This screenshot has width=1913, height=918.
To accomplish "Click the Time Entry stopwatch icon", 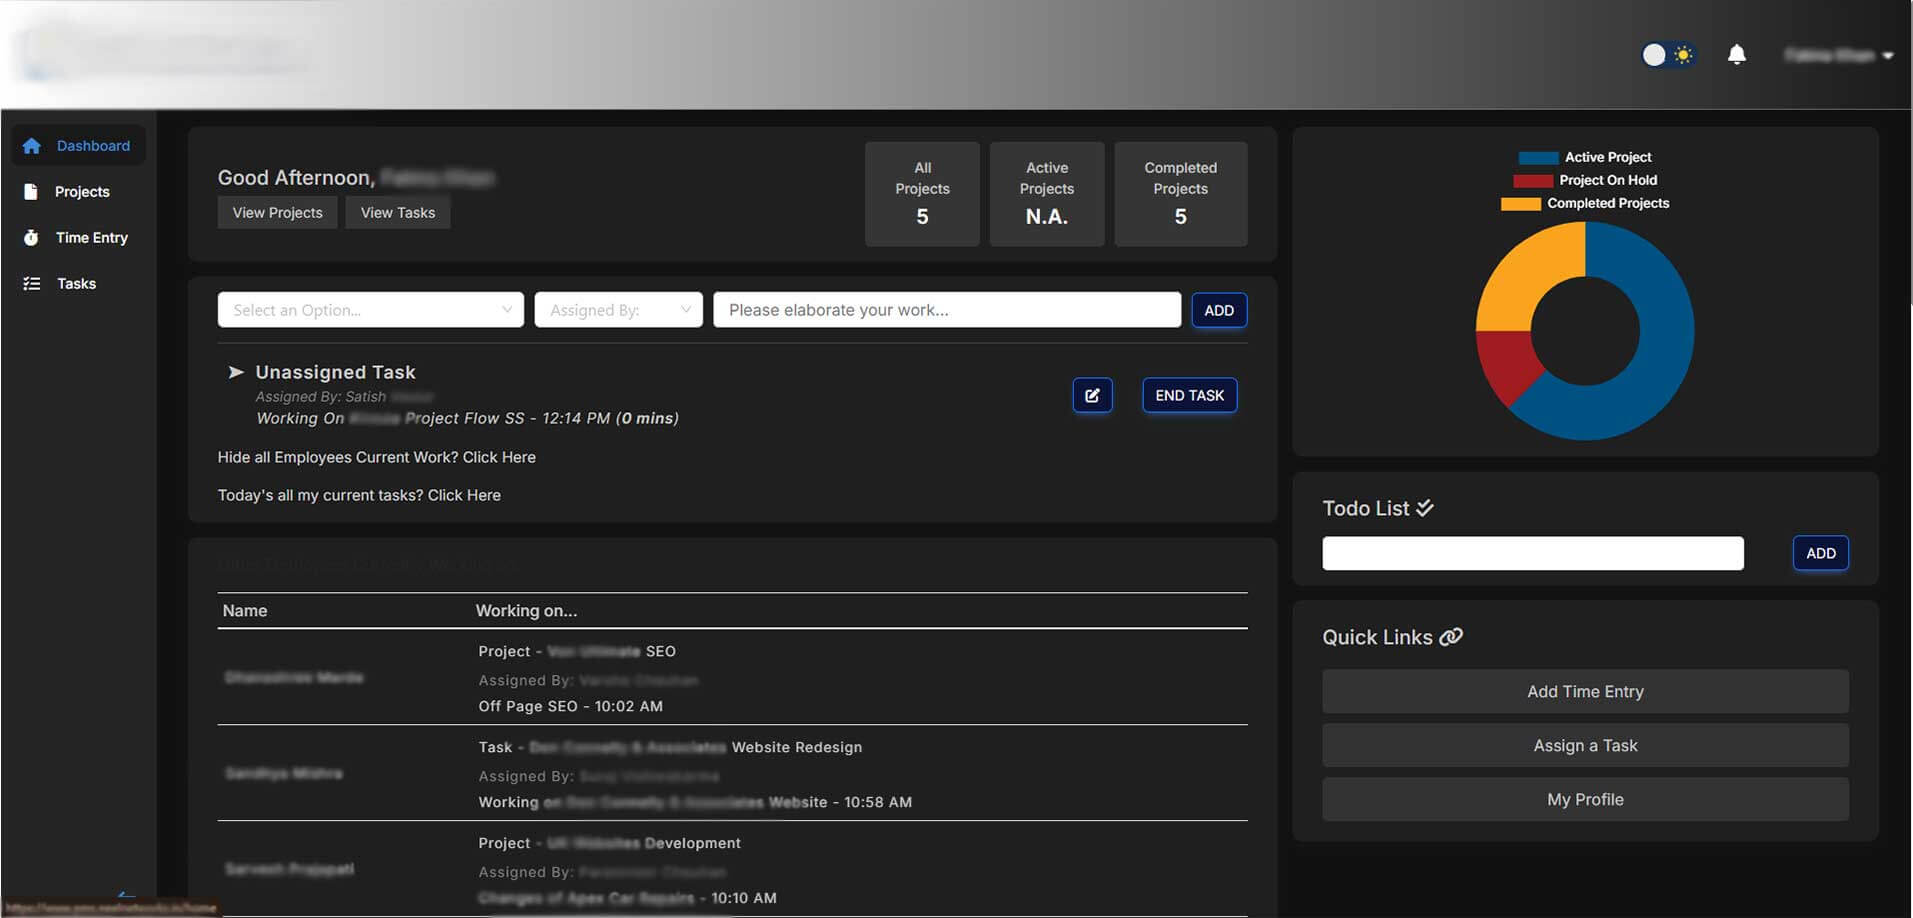I will [x=31, y=238].
